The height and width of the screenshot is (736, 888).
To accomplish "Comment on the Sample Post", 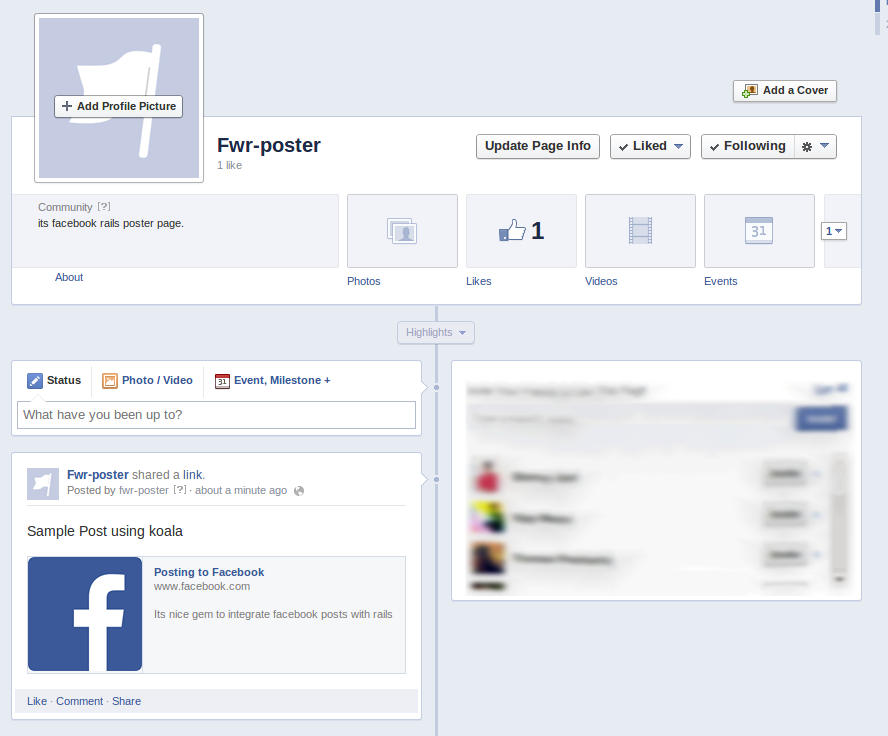I will click(79, 701).
